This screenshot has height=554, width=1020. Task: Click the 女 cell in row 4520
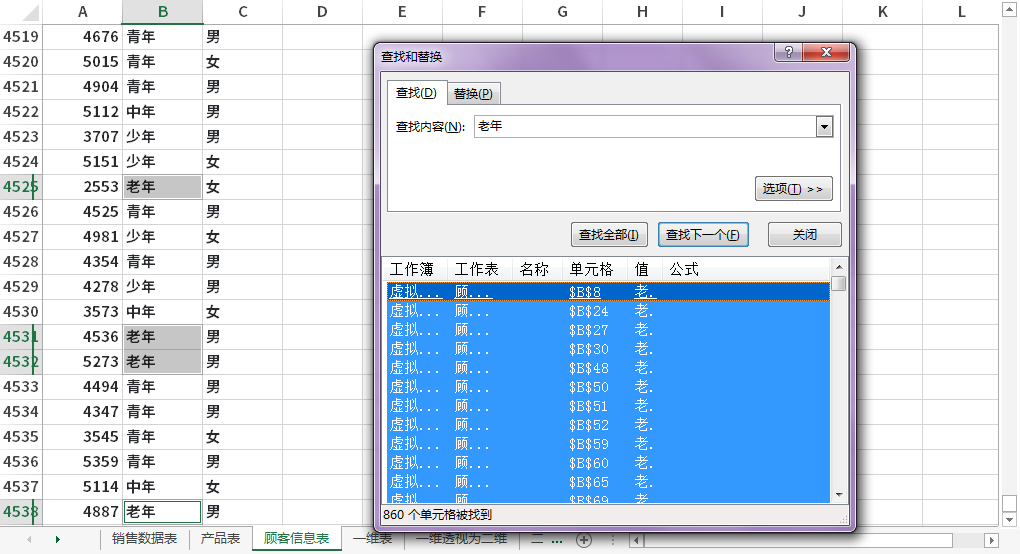pos(243,62)
